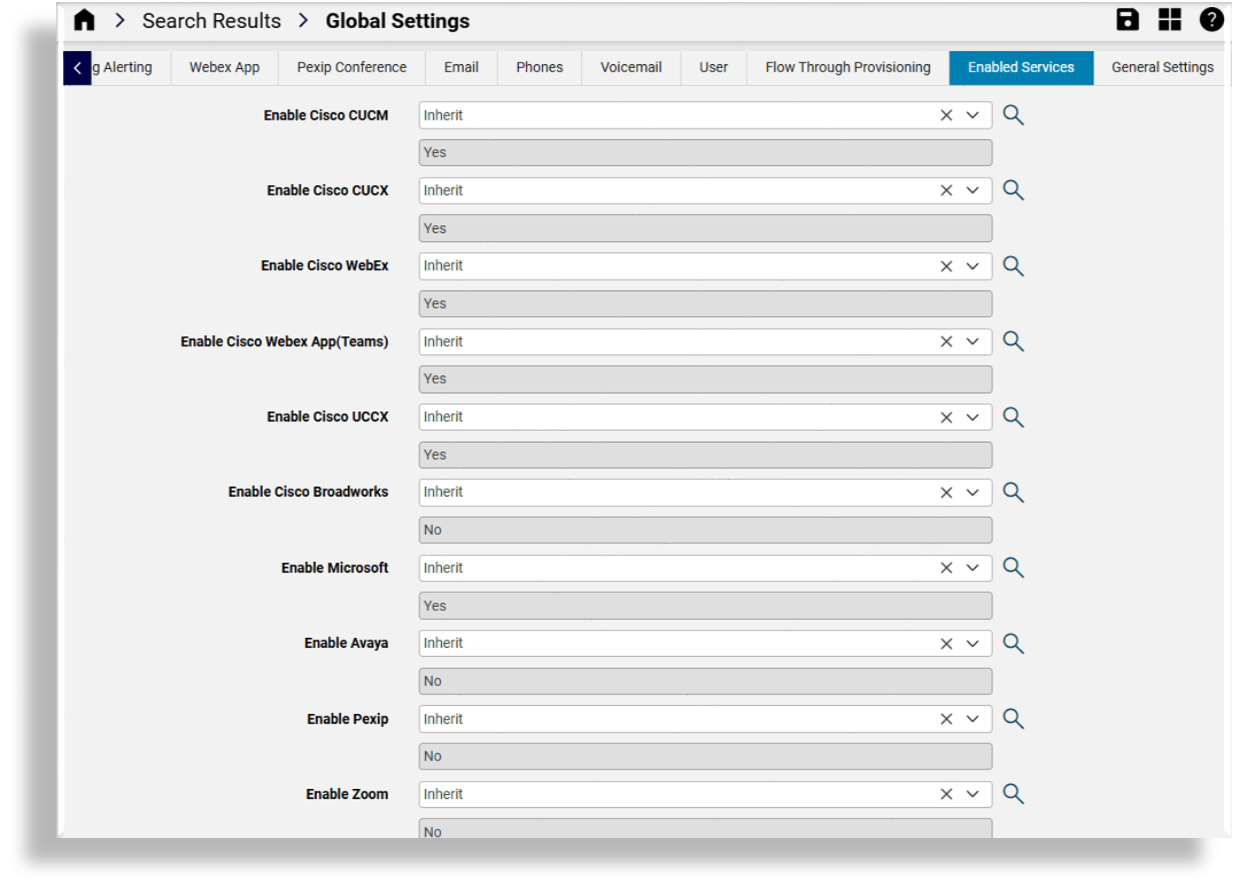
Task: Switch to the Voicemail tab
Action: coord(630,67)
